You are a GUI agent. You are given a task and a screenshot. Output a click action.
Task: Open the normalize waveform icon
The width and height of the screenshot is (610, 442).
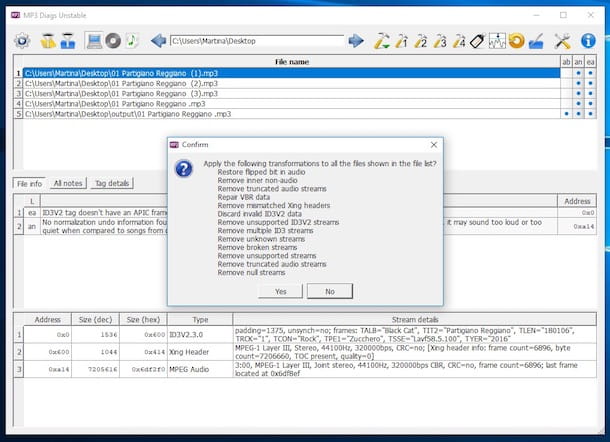point(497,41)
